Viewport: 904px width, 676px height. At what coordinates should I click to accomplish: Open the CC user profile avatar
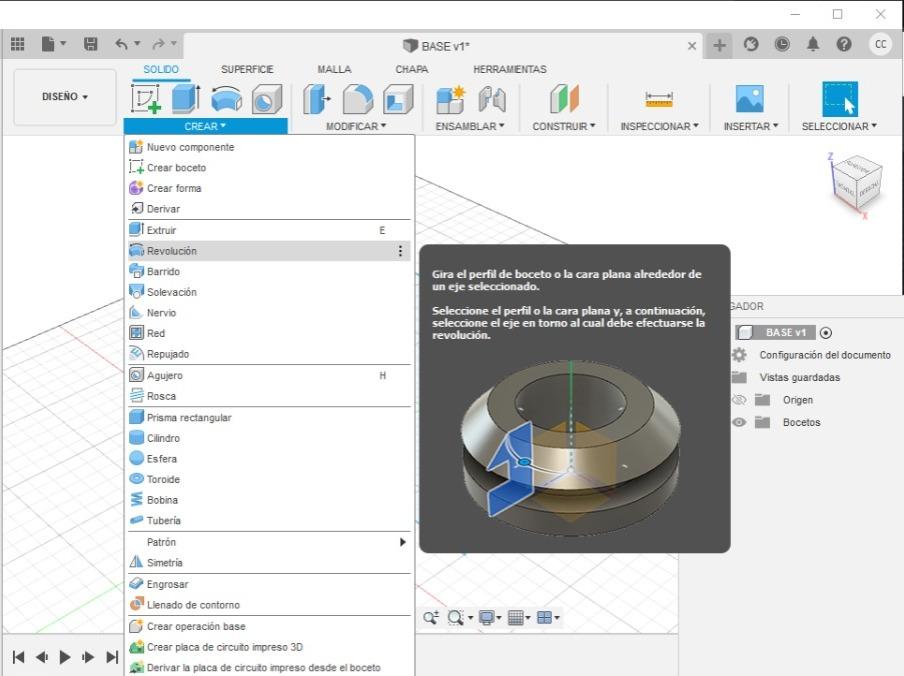[880, 44]
